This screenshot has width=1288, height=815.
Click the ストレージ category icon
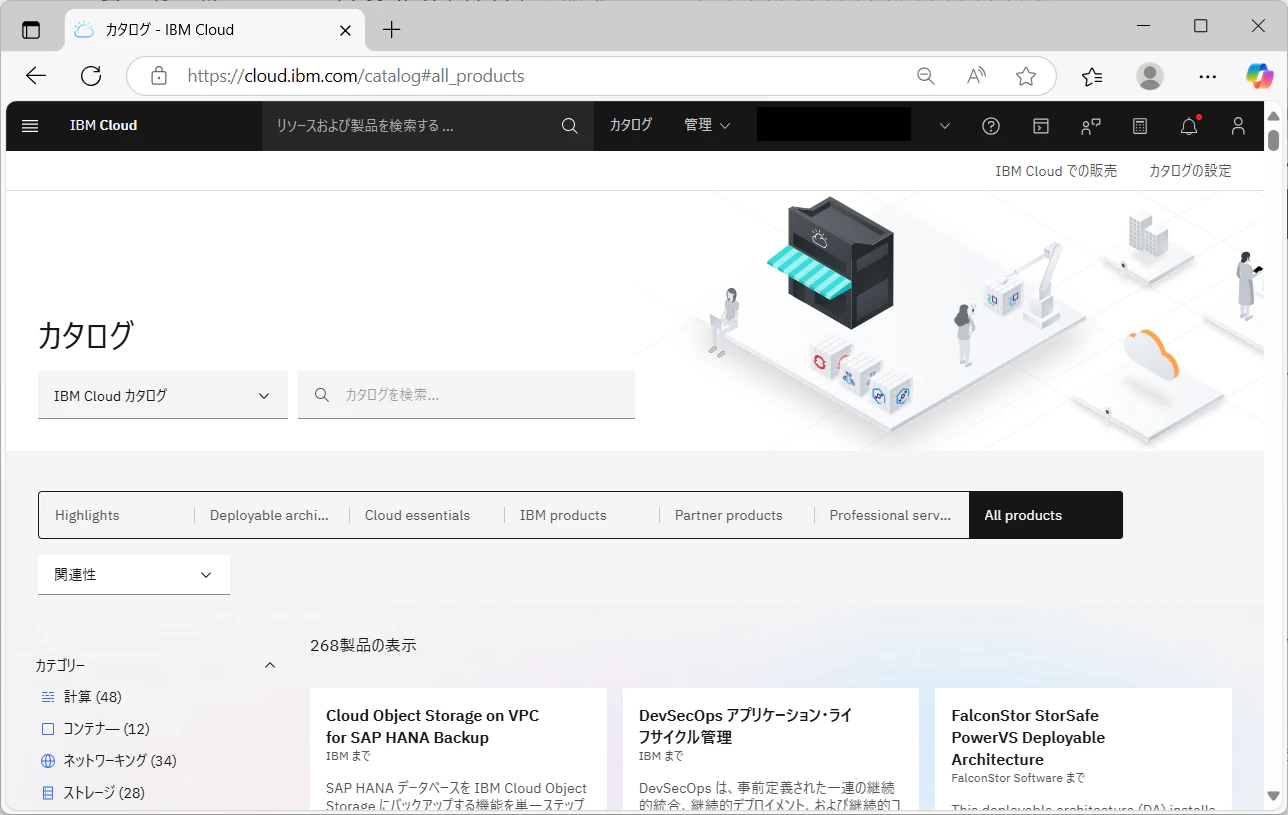click(48, 793)
